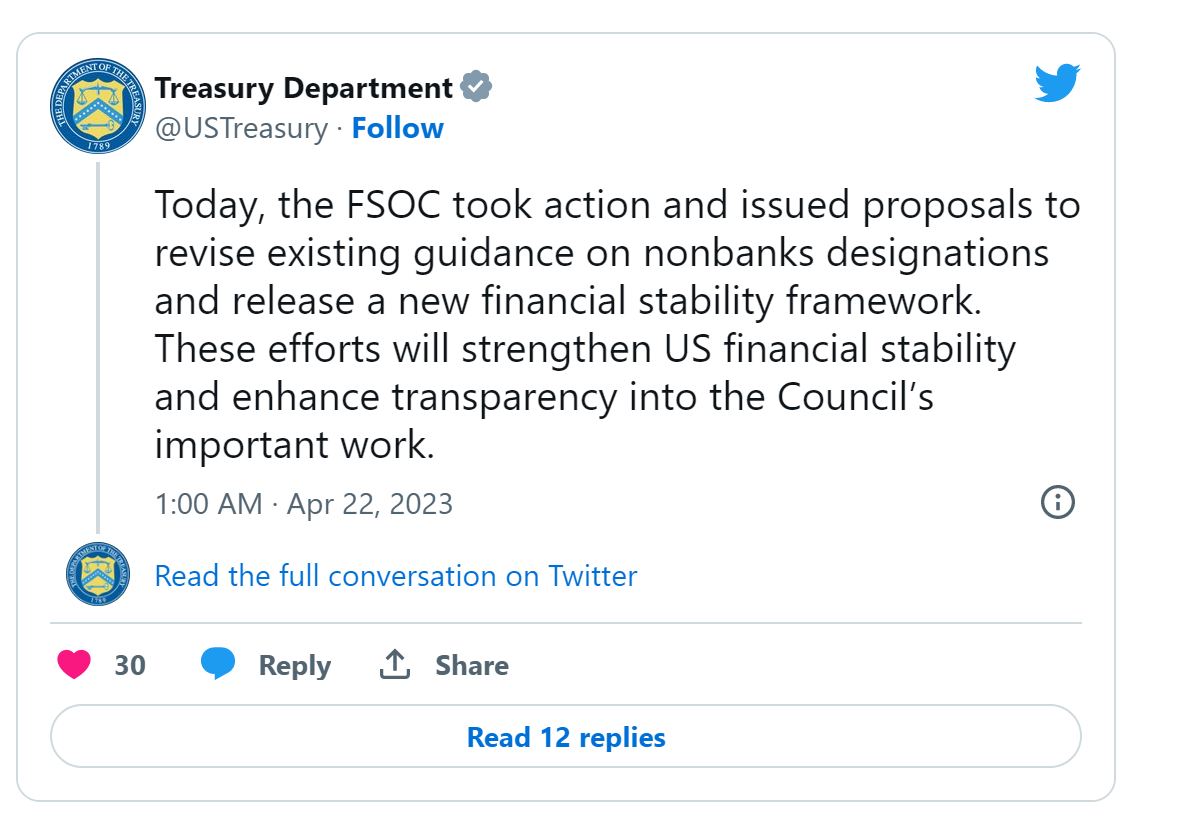Like the tweet with the heart icon
Screen dimensions: 1189x826
pos(74,665)
